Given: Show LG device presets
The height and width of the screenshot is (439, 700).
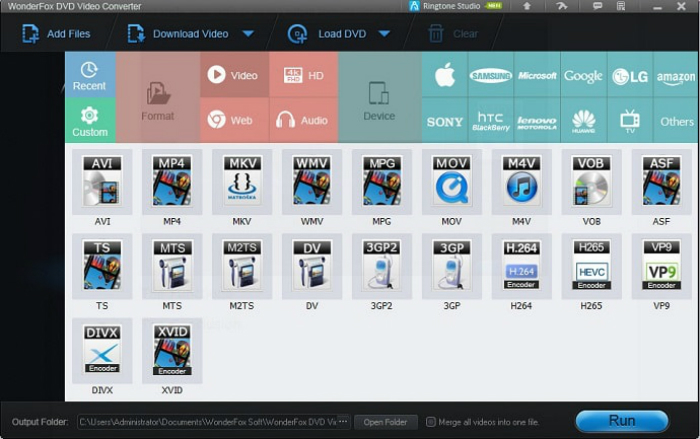Looking at the screenshot, I should click(x=630, y=75).
